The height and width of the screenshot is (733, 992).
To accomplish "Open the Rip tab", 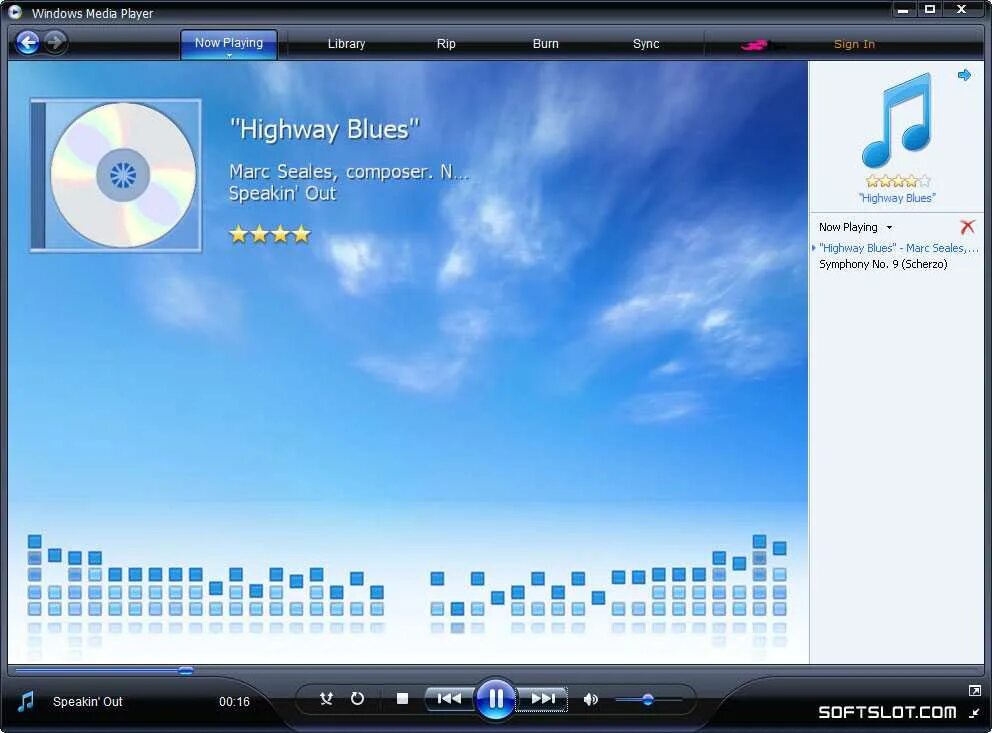I will pos(446,44).
